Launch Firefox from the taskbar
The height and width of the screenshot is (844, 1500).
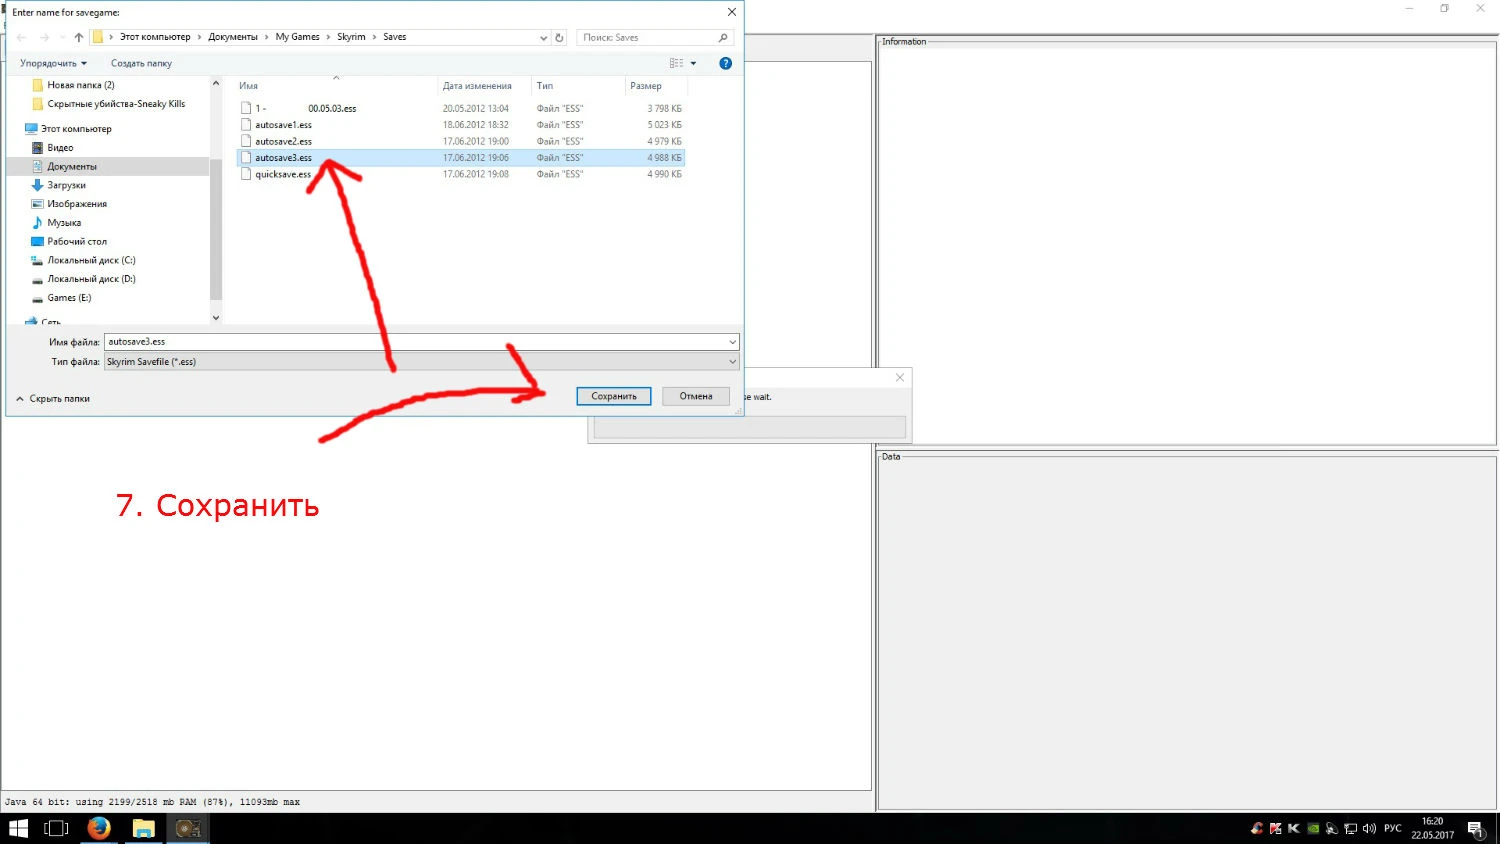(x=98, y=828)
